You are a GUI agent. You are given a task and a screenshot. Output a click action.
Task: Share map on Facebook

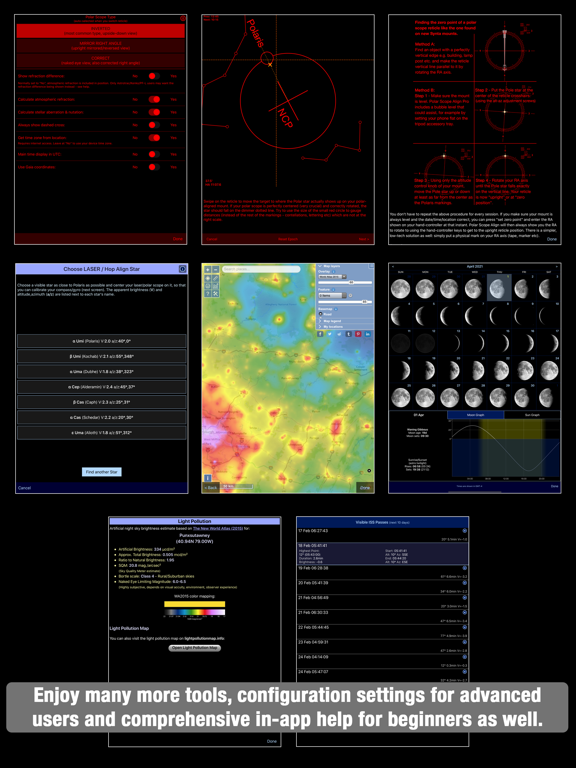tap(320, 334)
